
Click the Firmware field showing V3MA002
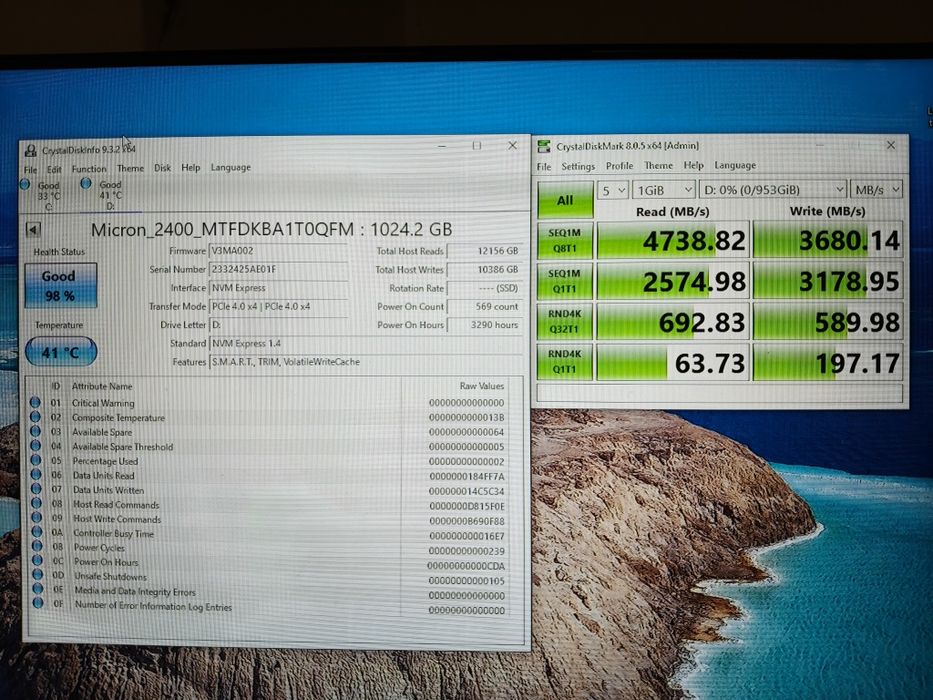pyautogui.click(x=278, y=251)
